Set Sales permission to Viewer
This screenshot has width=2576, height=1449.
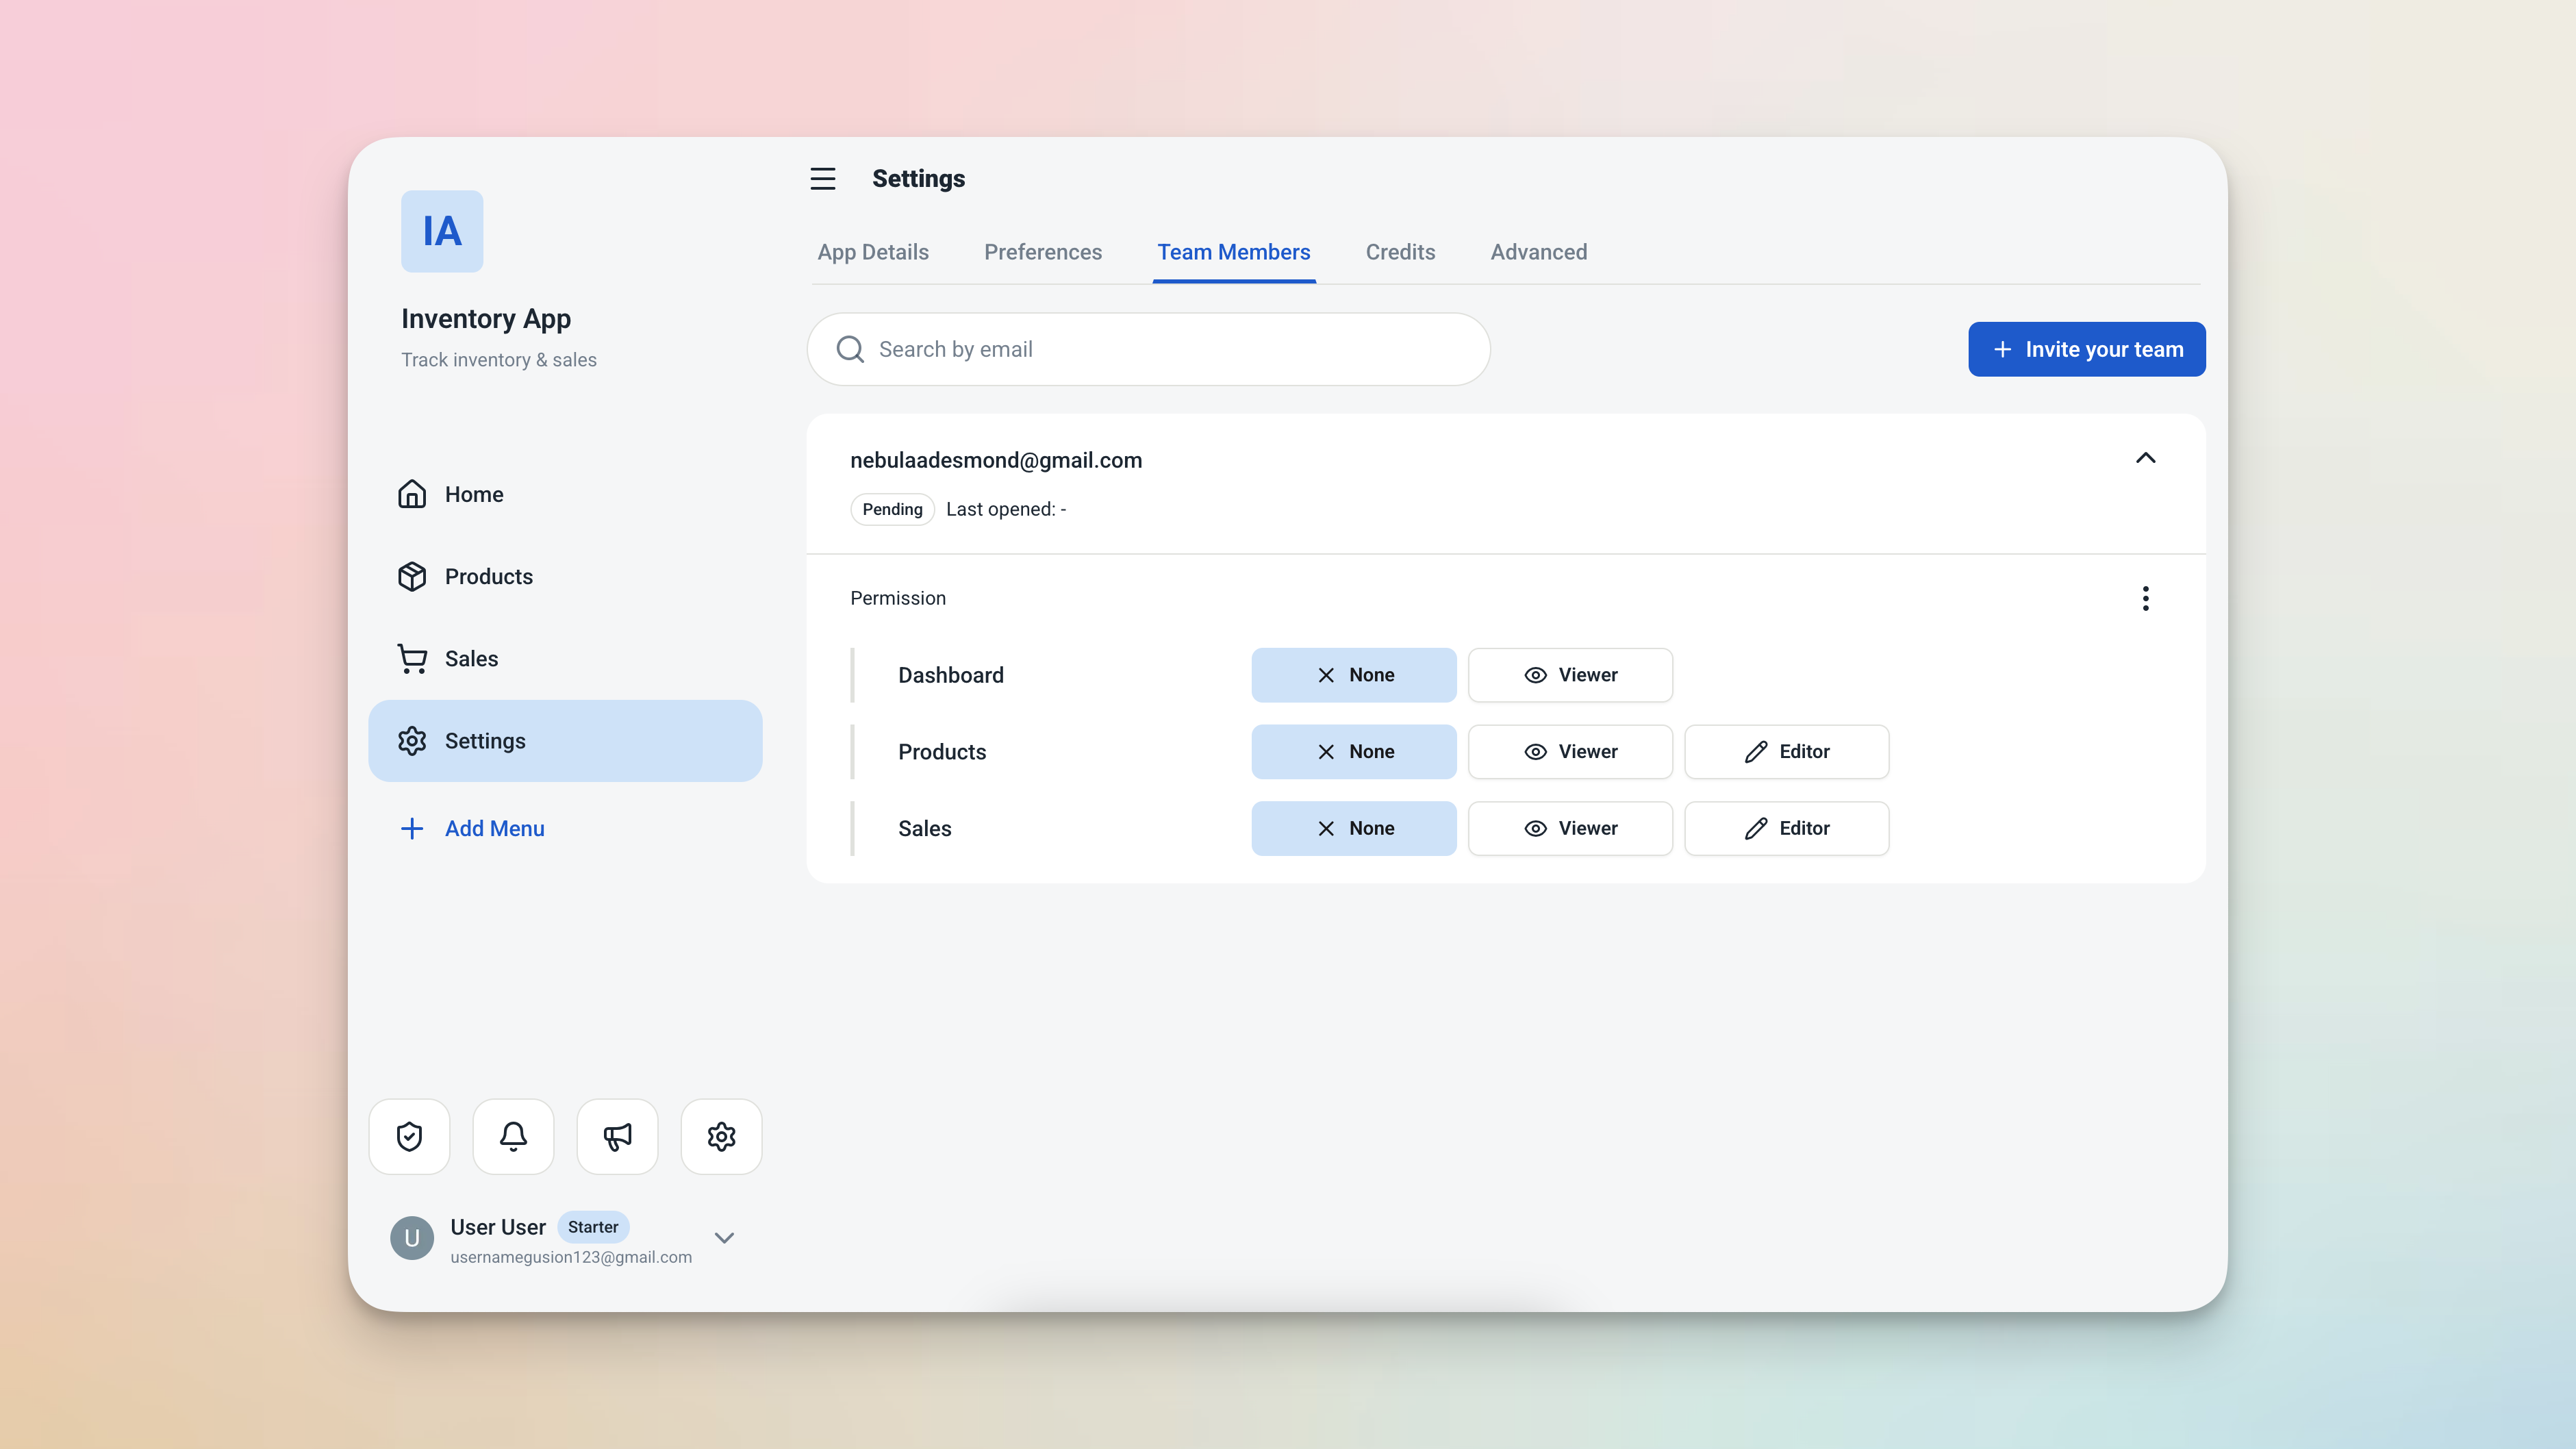1570,828
